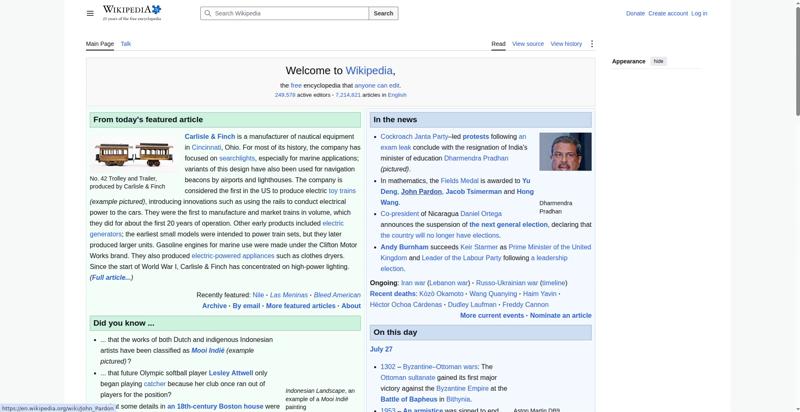
Task: Open the Russo-Ukrainian war link
Action: pyautogui.click(x=507, y=283)
